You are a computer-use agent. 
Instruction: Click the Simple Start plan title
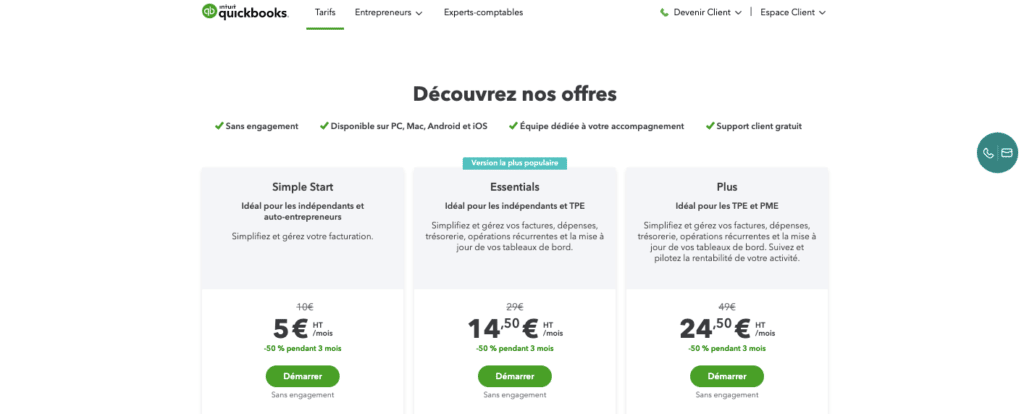(x=302, y=187)
